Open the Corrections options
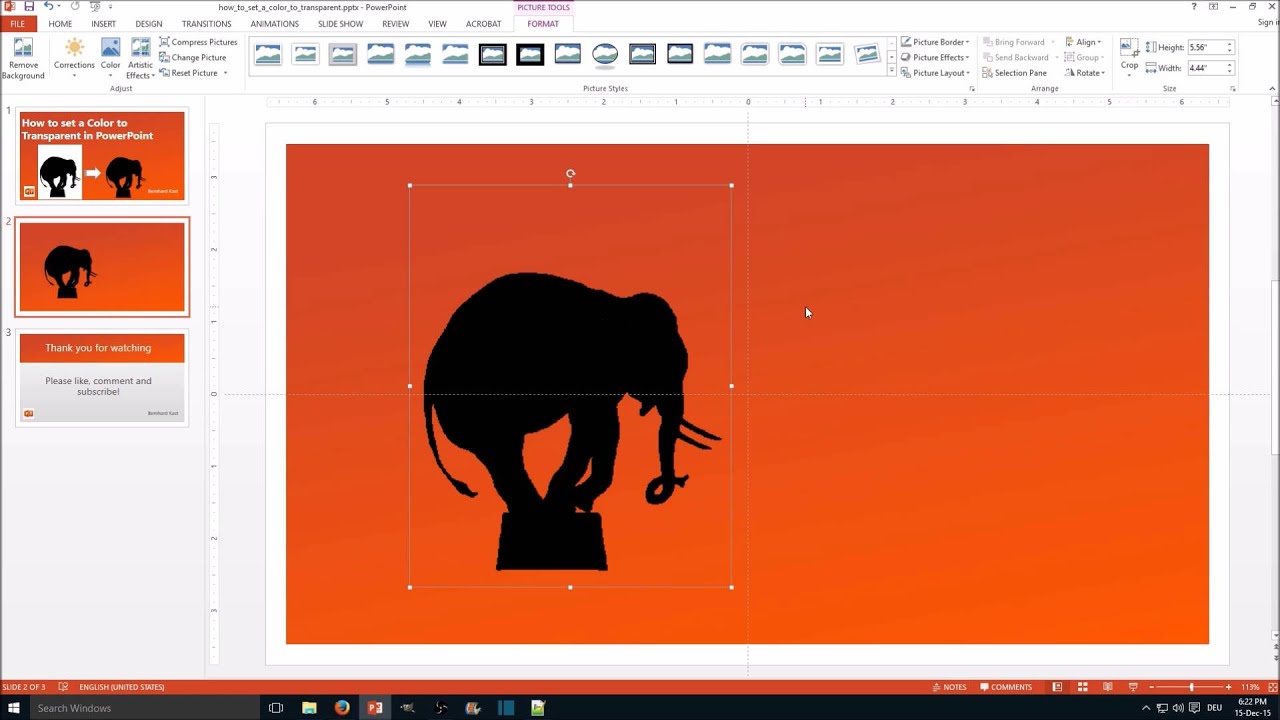1280x720 pixels. pos(74,59)
